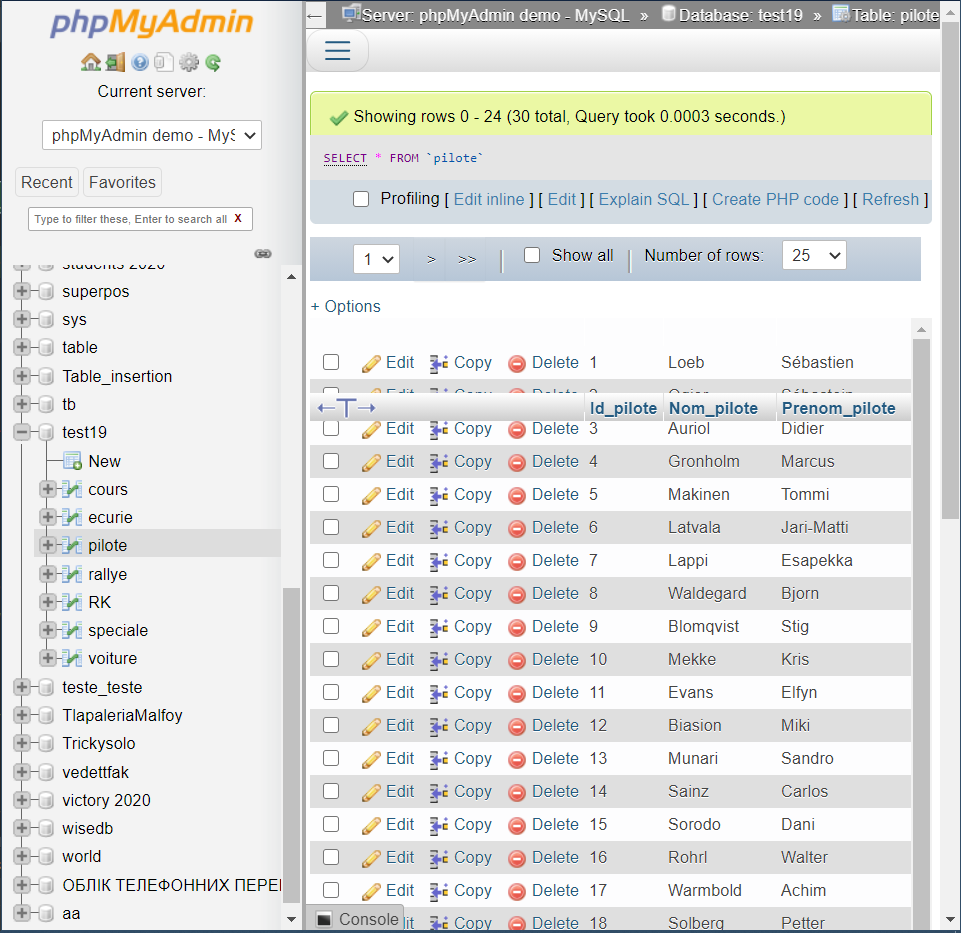Open the Recent tab
This screenshot has width=961, height=933.
pyautogui.click(x=47, y=182)
